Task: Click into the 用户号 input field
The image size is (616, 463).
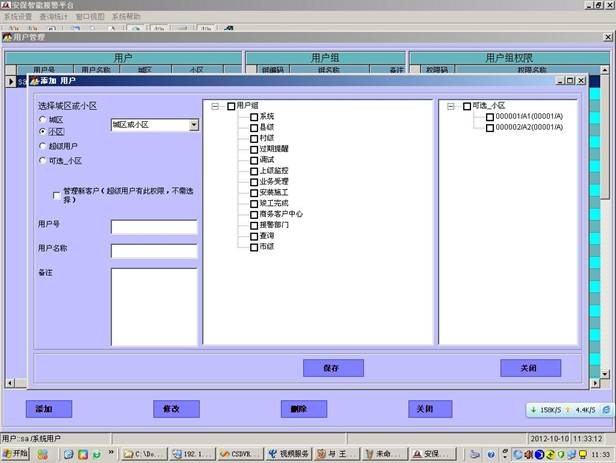Action: (x=154, y=227)
